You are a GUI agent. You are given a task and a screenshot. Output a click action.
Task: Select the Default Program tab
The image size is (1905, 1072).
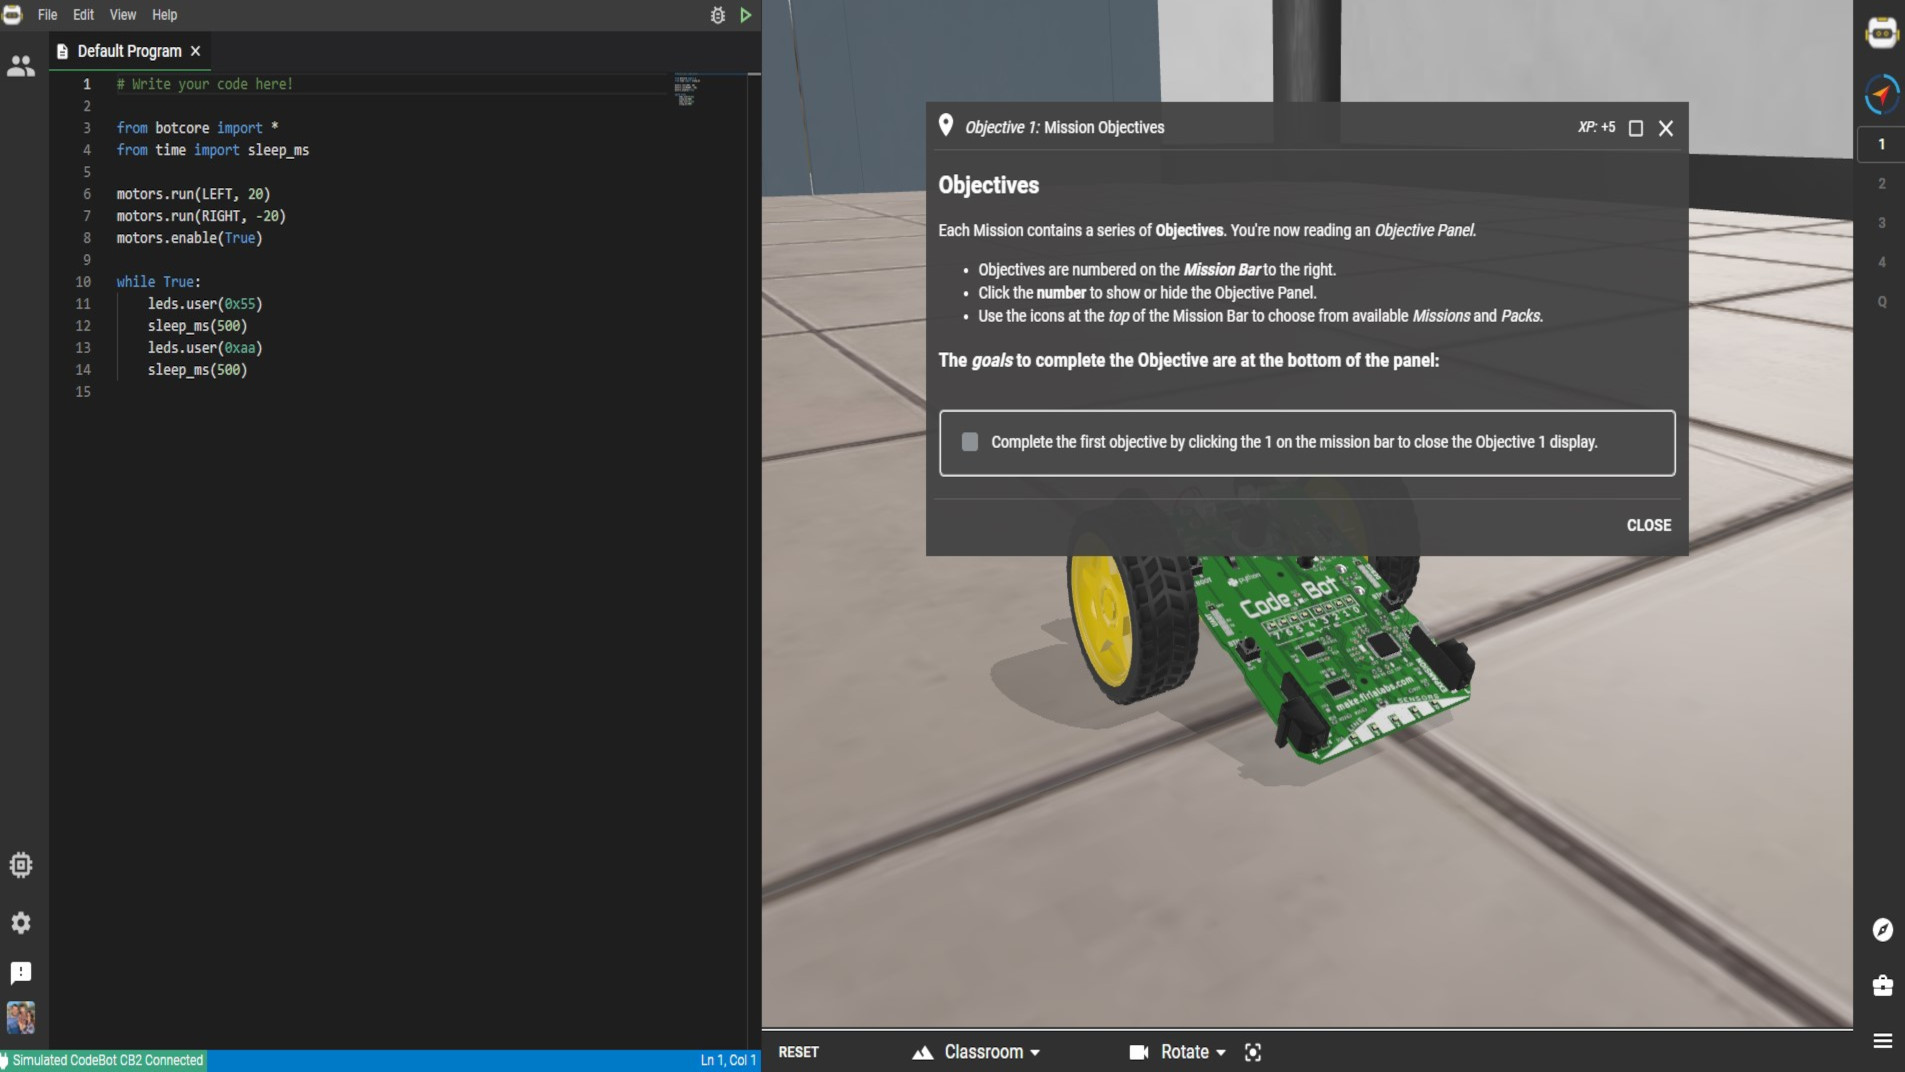[x=129, y=51]
